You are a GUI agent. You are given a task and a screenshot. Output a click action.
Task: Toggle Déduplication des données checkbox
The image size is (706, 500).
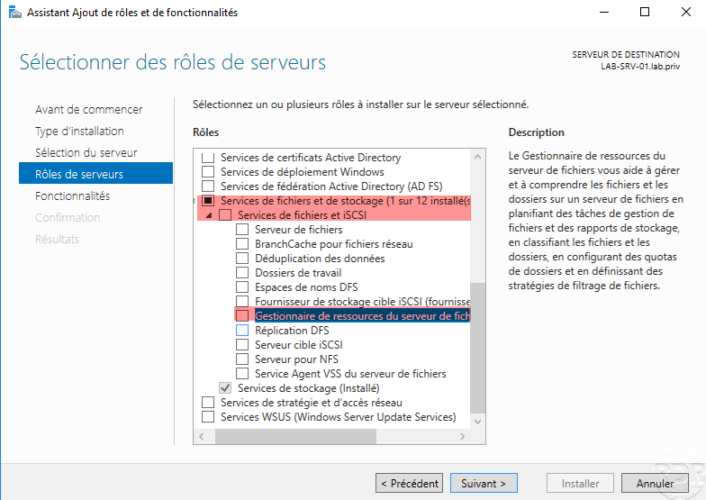coord(242,258)
